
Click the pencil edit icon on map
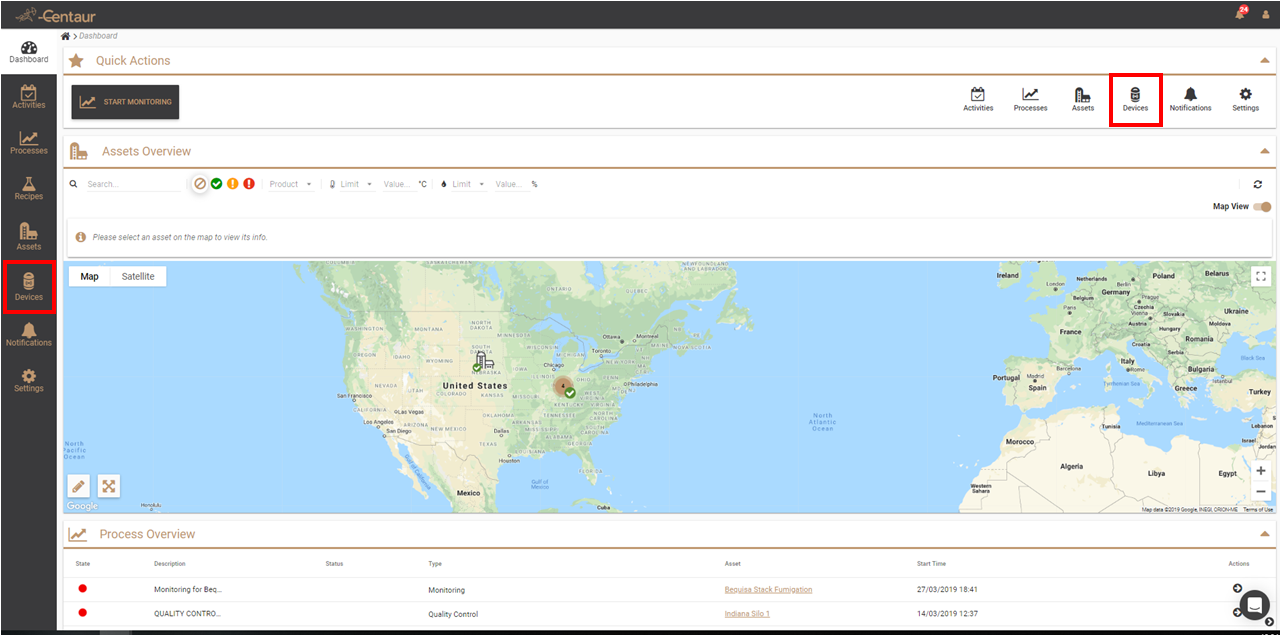(79, 486)
